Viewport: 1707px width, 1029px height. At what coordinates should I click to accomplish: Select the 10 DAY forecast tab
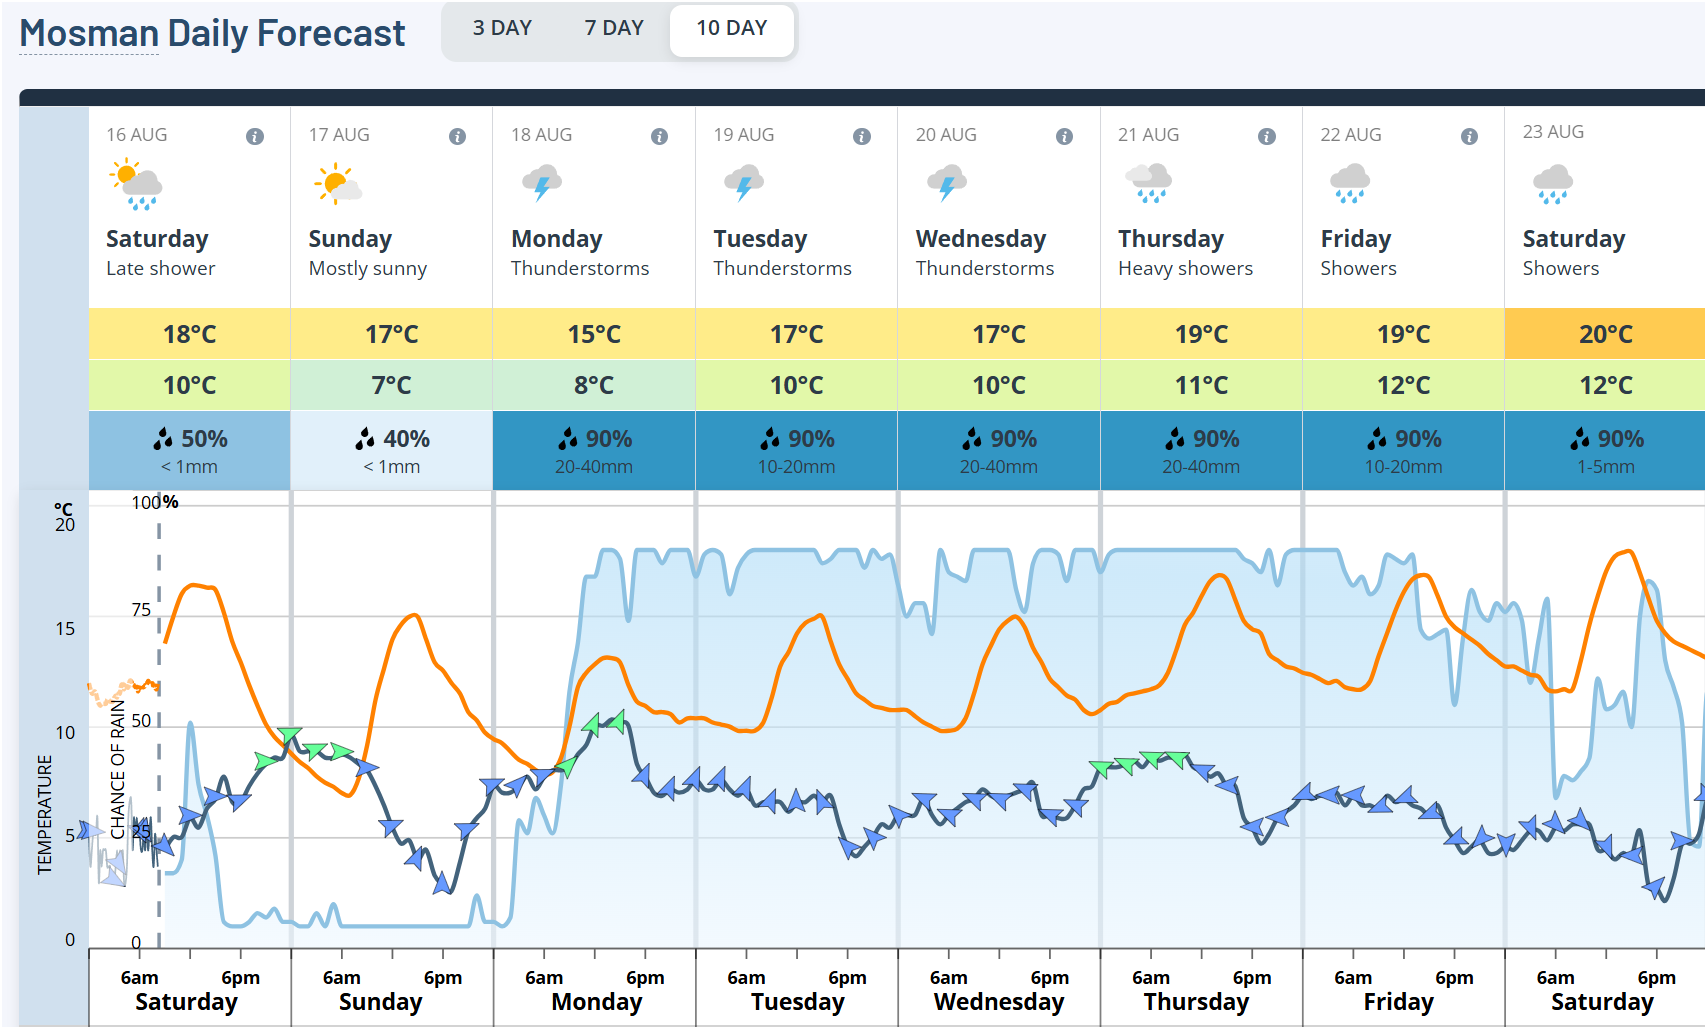pos(731,28)
